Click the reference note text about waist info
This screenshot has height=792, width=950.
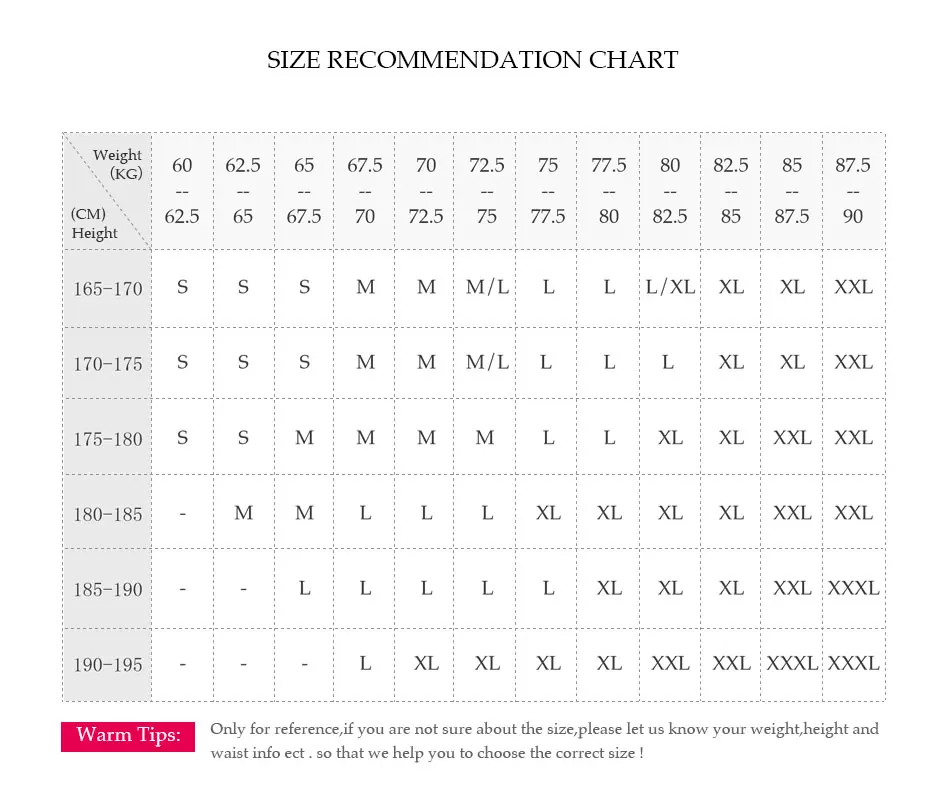pyautogui.click(x=545, y=740)
